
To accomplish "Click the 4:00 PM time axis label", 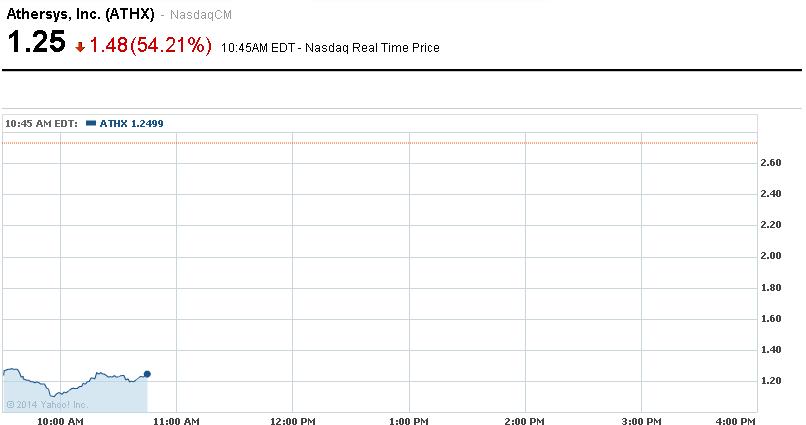I will [x=736, y=421].
